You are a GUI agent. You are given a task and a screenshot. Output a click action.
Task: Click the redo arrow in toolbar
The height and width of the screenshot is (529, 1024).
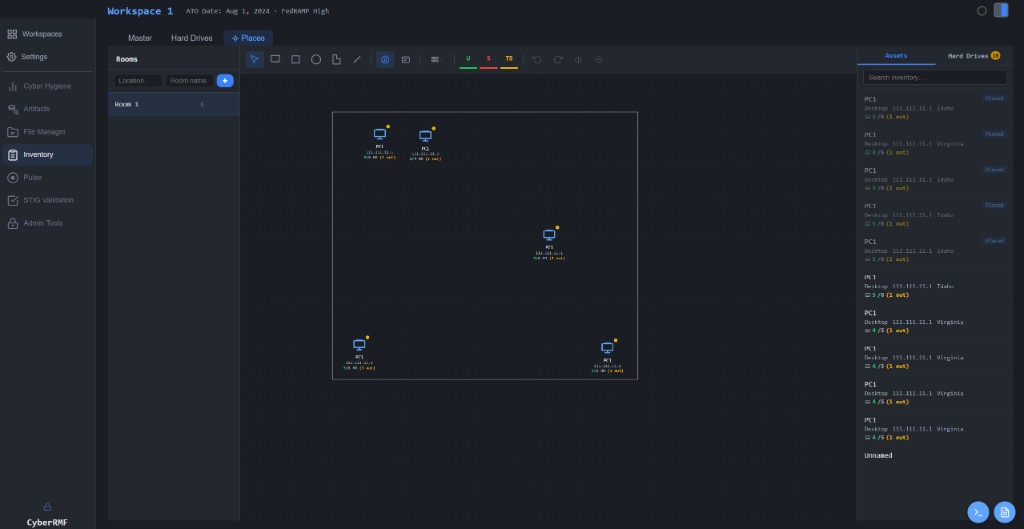558,60
